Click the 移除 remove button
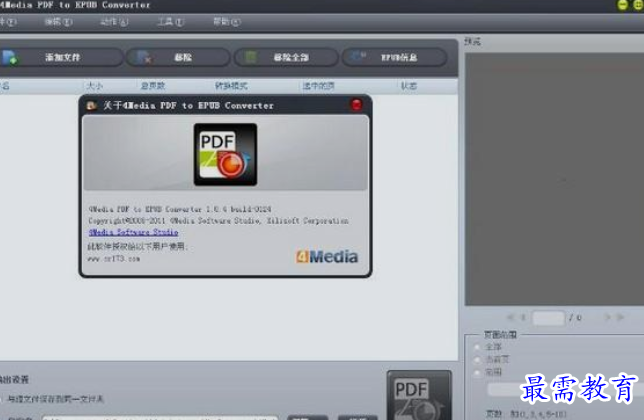 point(177,57)
